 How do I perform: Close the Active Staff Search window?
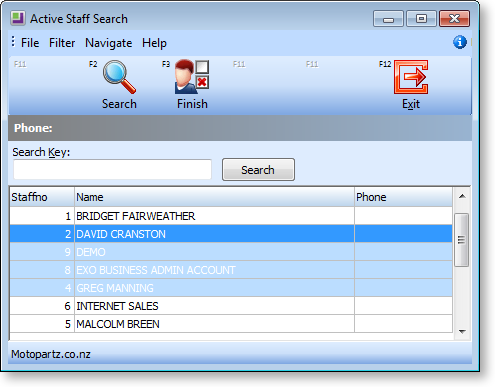[454, 19]
